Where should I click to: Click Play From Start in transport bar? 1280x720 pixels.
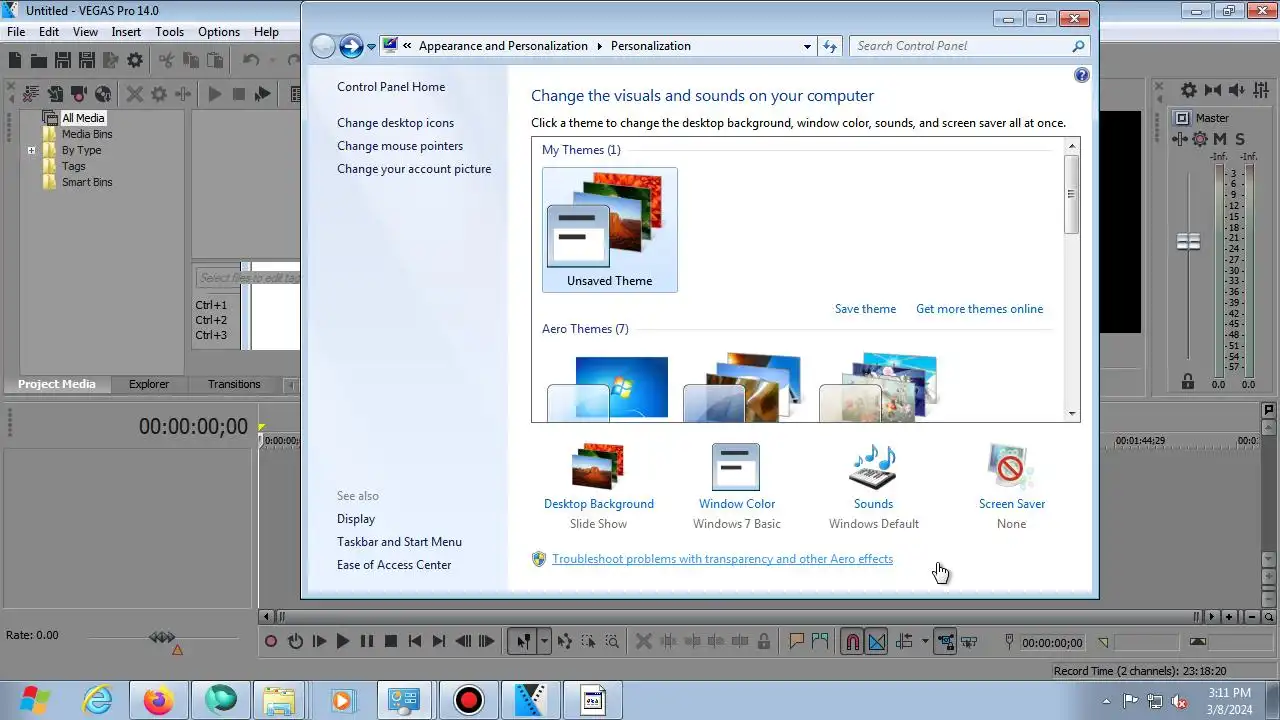(320, 642)
